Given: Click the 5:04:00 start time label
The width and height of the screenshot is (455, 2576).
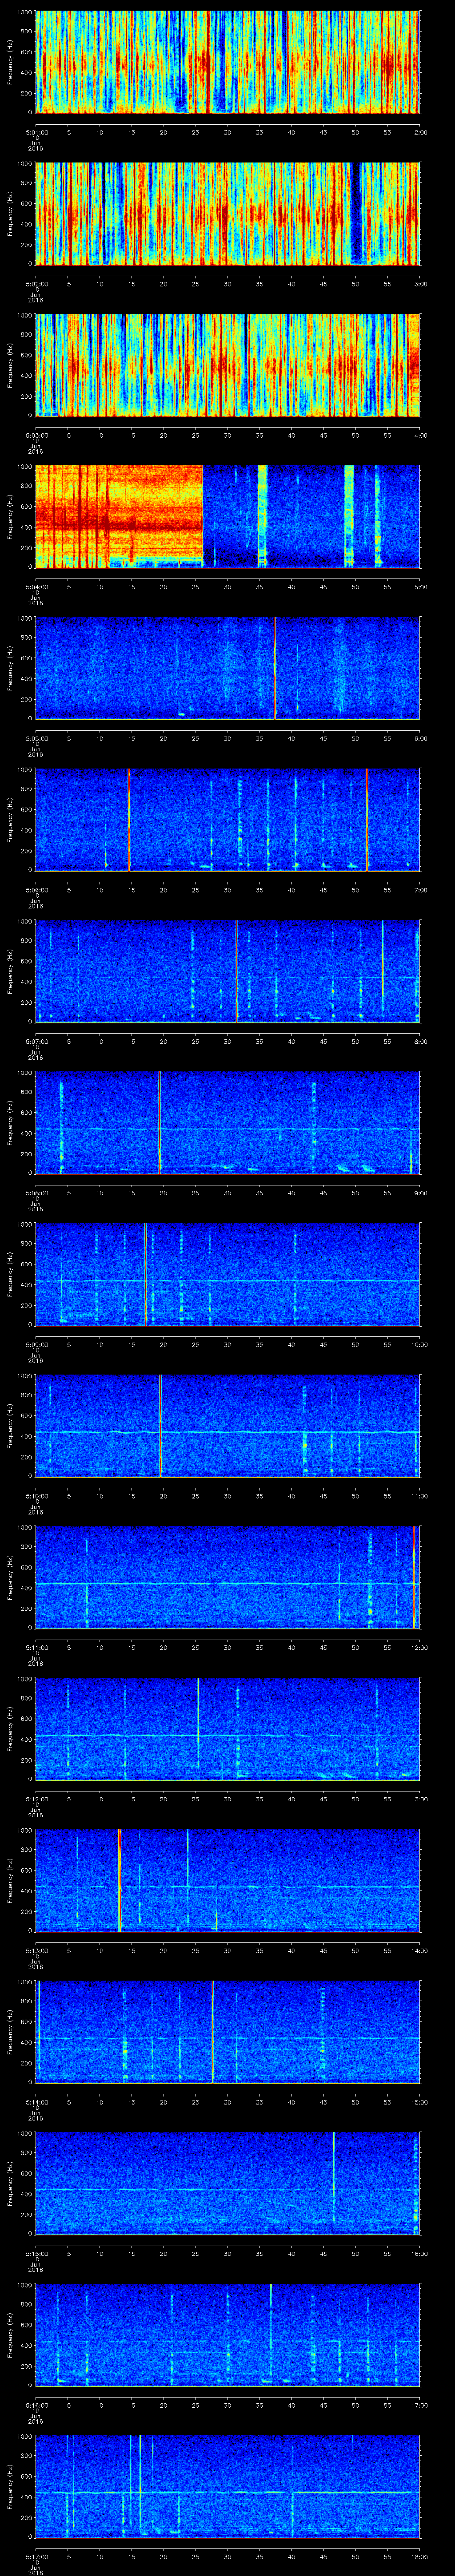Looking at the screenshot, I should (x=36, y=587).
